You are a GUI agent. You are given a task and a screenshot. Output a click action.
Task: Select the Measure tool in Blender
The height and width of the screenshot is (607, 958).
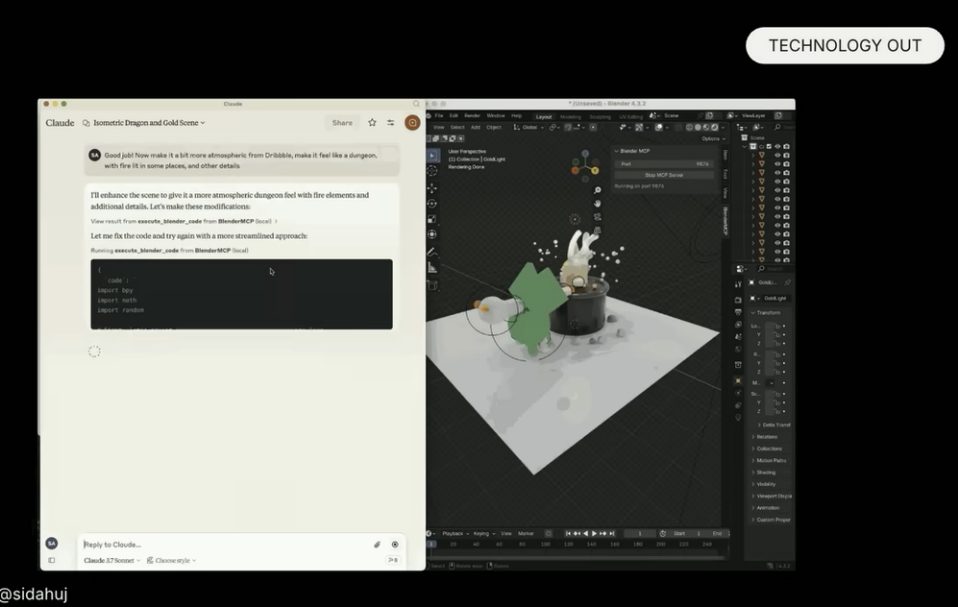pyautogui.click(x=432, y=267)
